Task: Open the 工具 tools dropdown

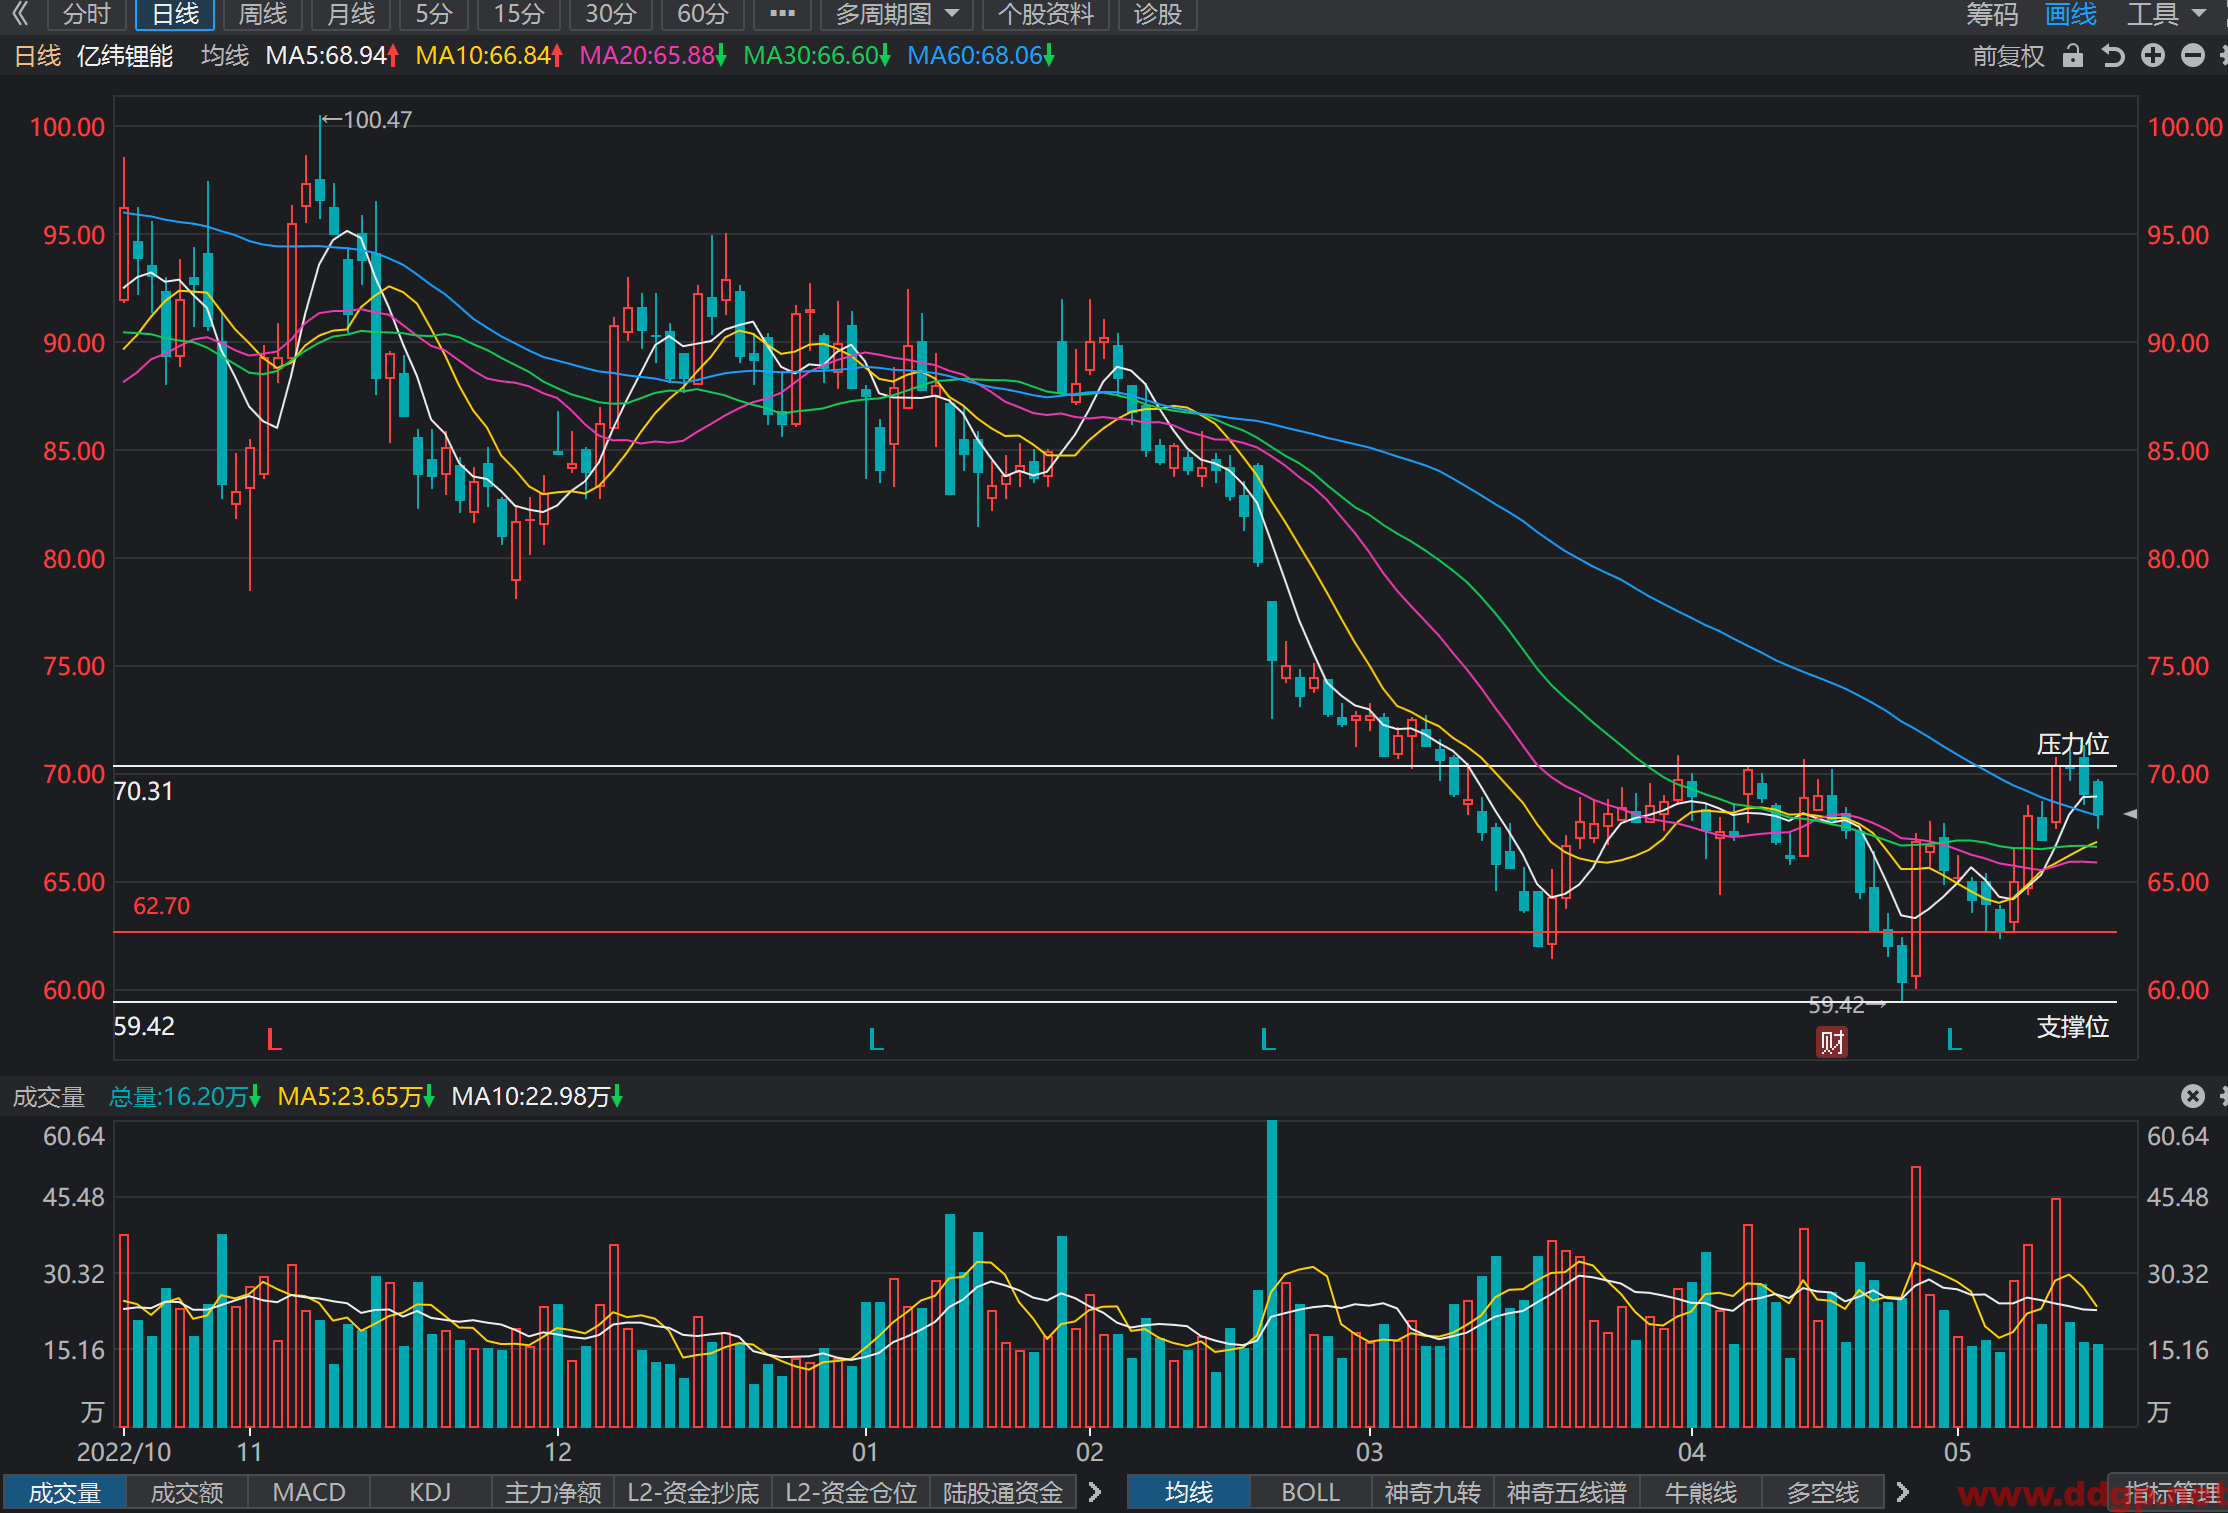Action: click(2166, 14)
